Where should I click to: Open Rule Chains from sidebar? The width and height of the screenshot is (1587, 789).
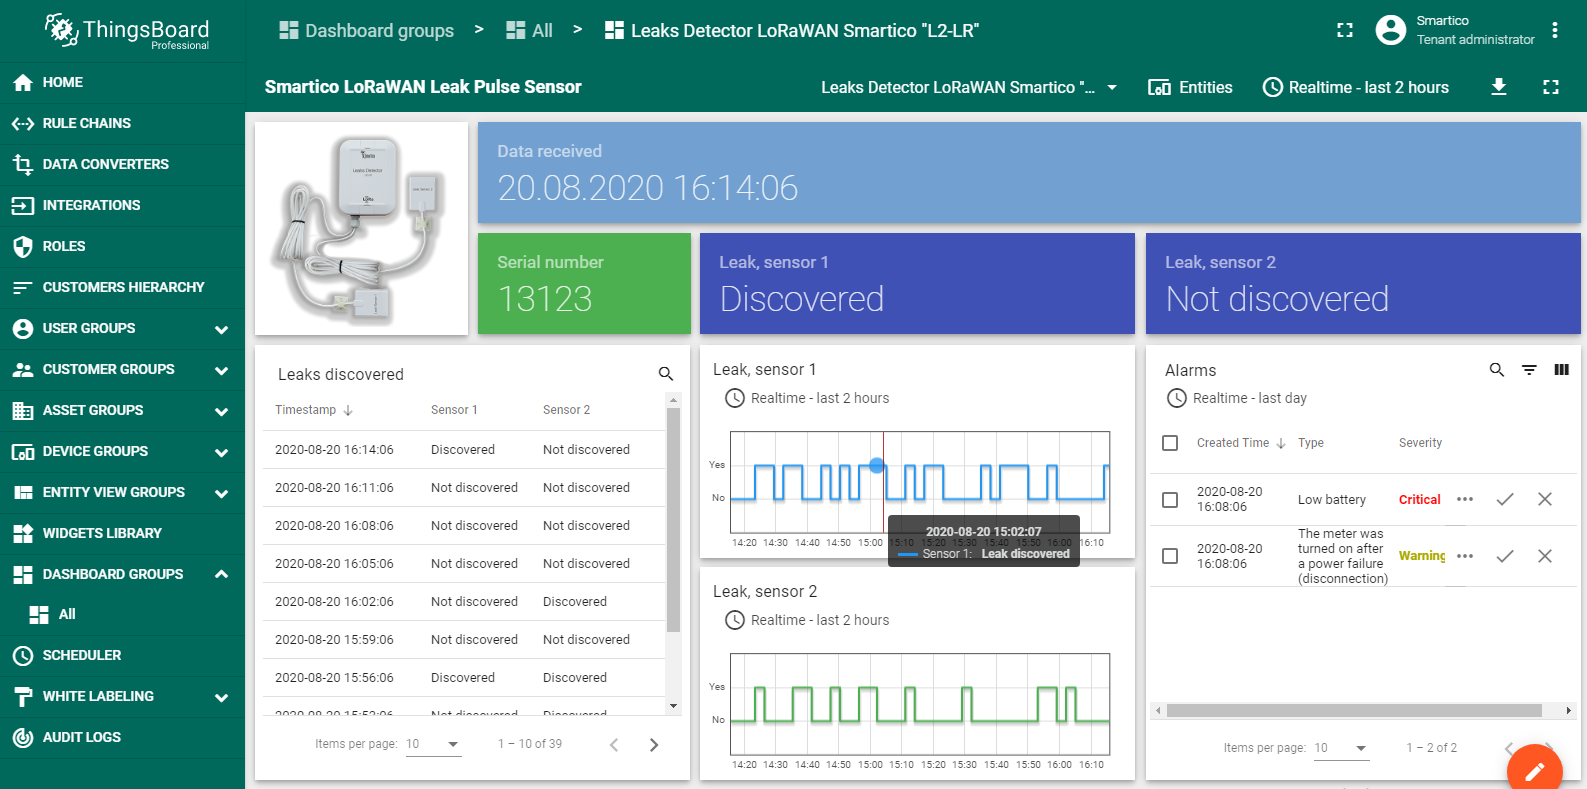coord(86,123)
